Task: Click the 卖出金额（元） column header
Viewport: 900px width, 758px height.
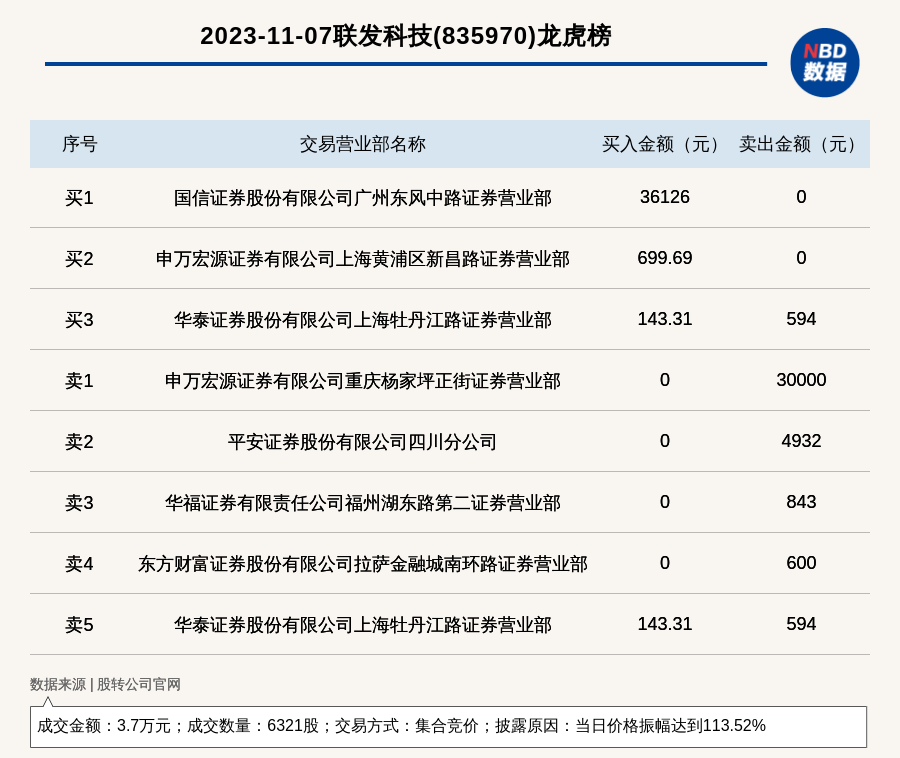Action: tap(801, 144)
